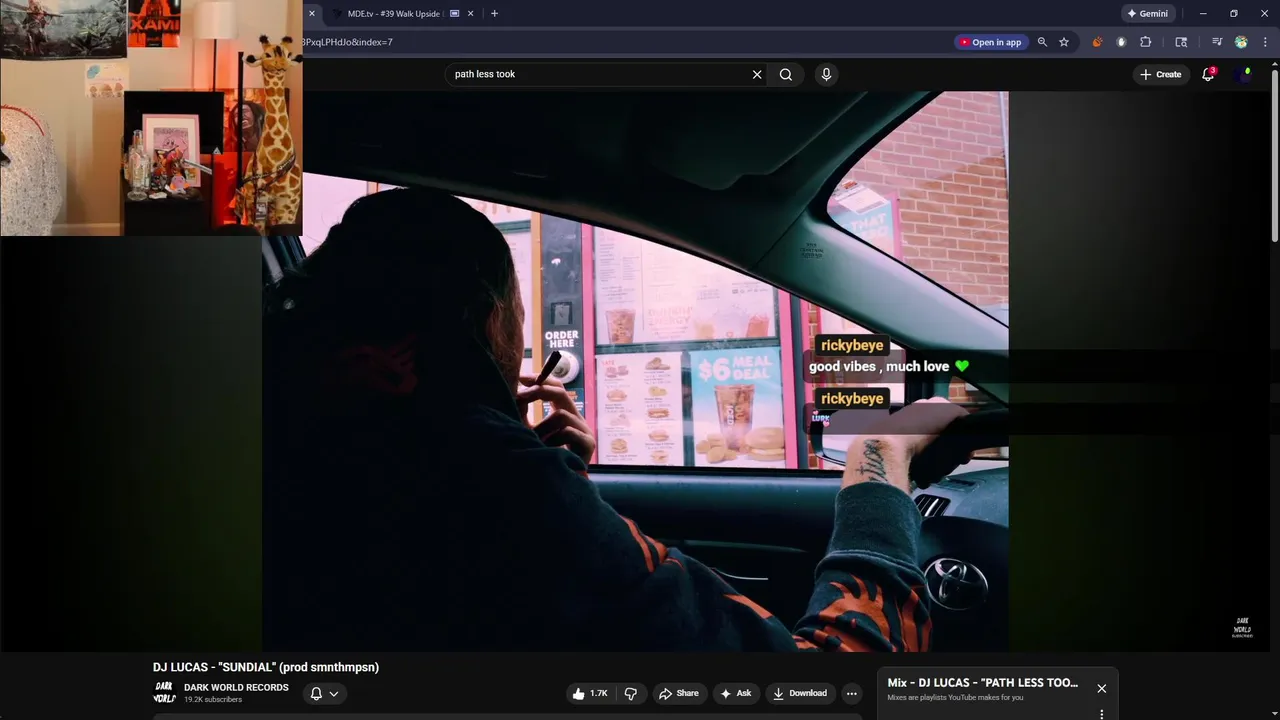Click the Create button
This screenshot has height=720, width=1280.
click(x=1161, y=74)
